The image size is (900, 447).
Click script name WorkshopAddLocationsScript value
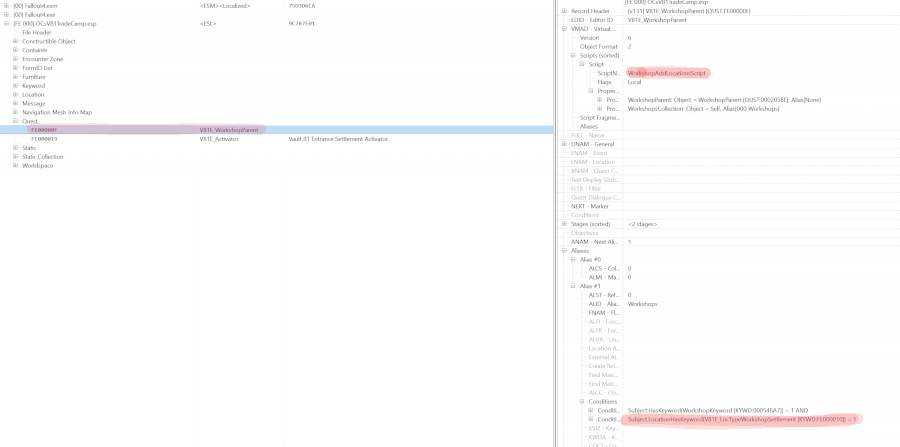coord(666,73)
